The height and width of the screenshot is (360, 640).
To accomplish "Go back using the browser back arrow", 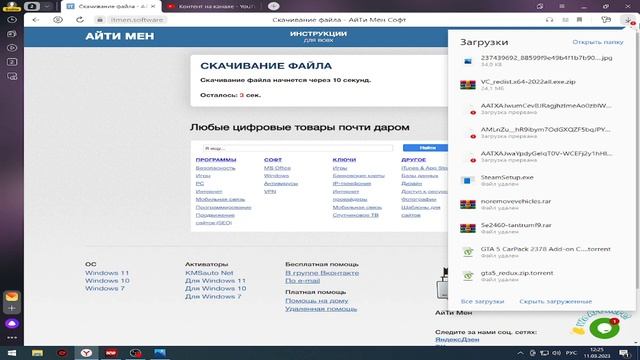I will click(x=36, y=20).
